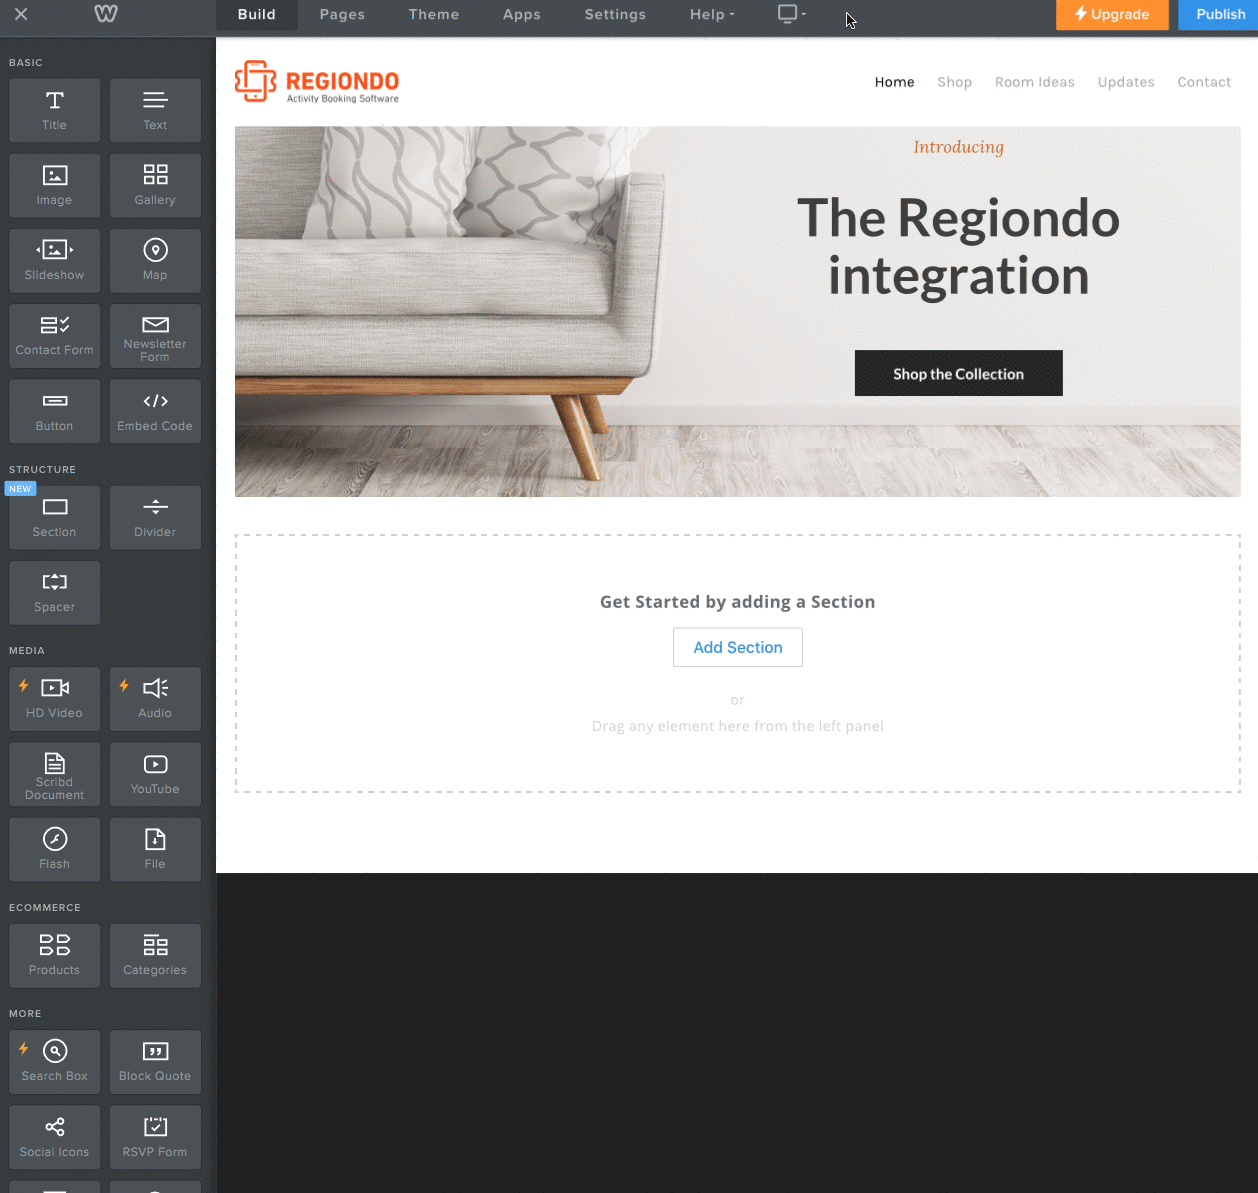Select the Section structure element
This screenshot has width=1258, height=1193.
pos(55,517)
